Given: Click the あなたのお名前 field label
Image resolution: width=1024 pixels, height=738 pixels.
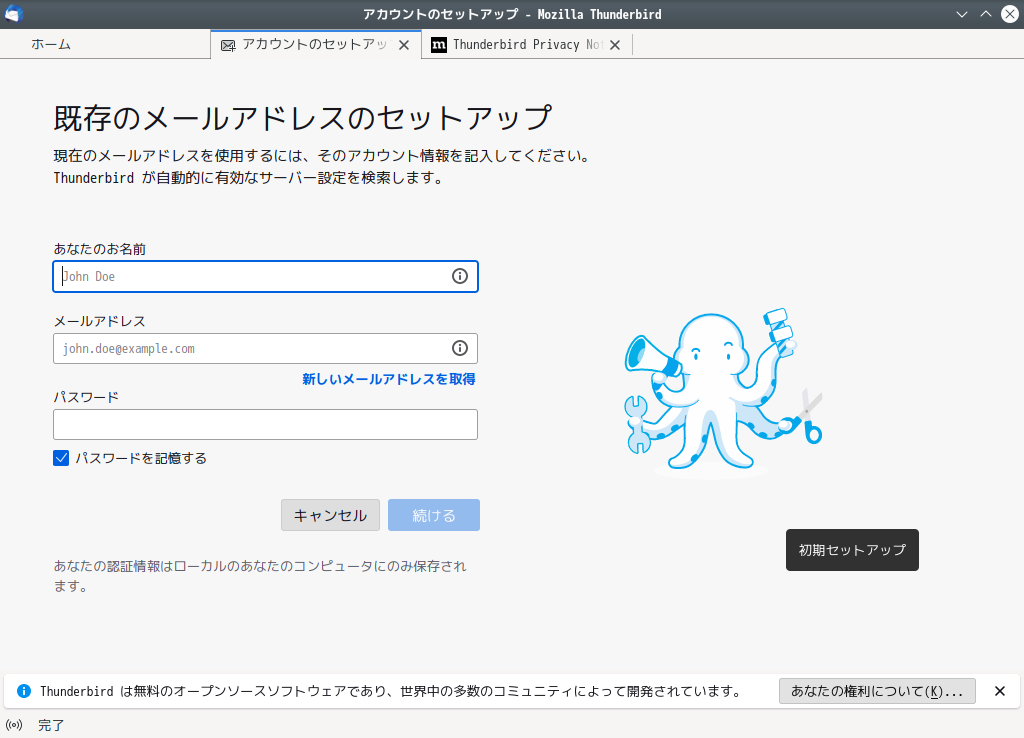Looking at the screenshot, I should coord(99,249).
